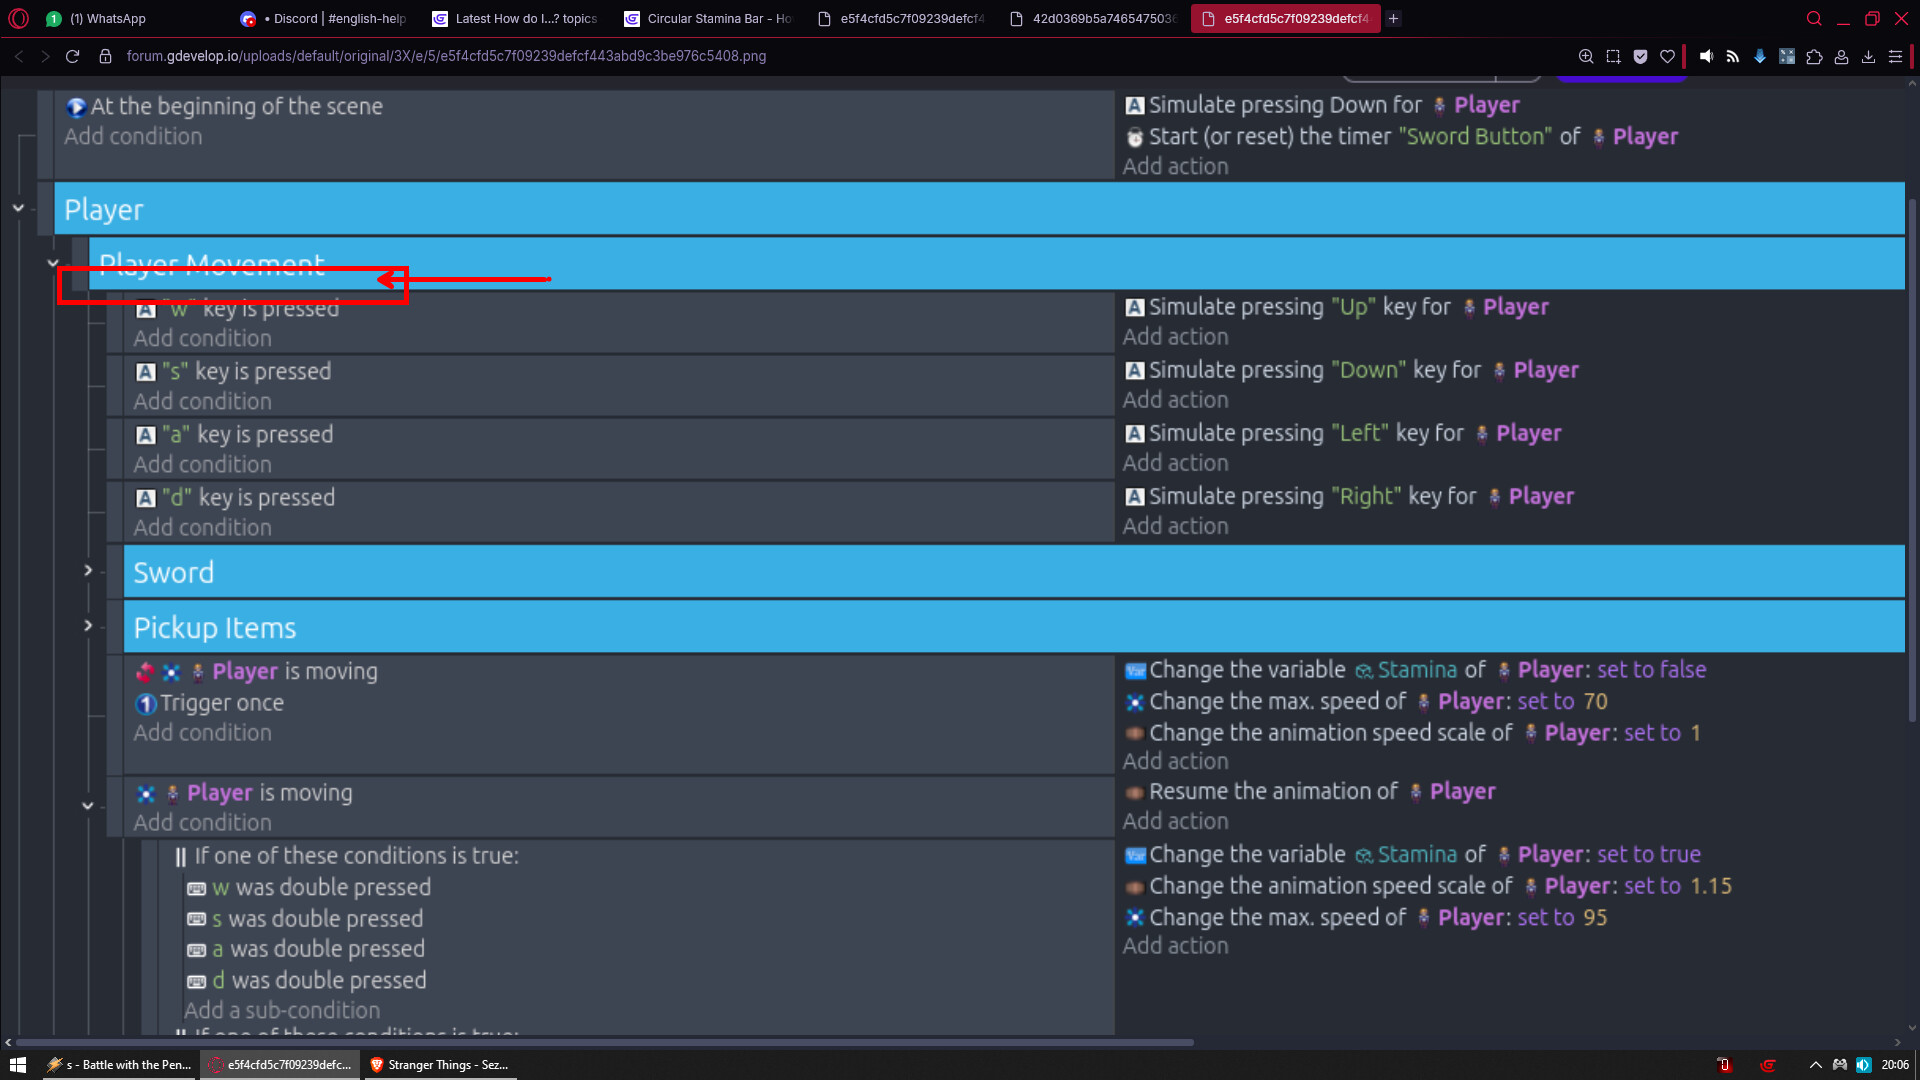1920x1080 pixels.
Task: Open the search tabs magnifier in the title bar
Action: point(1814,18)
